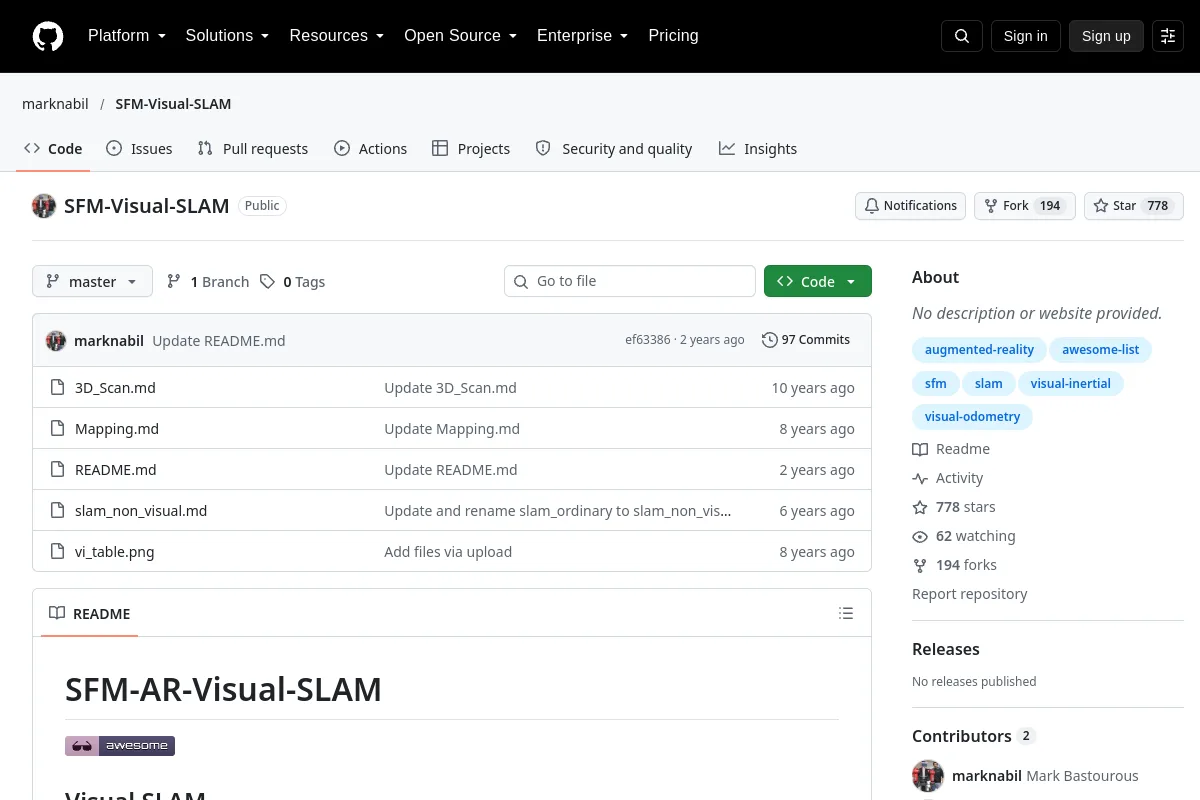Expand the Solutions menu
Screen dimensions: 1200x800
coord(227,36)
